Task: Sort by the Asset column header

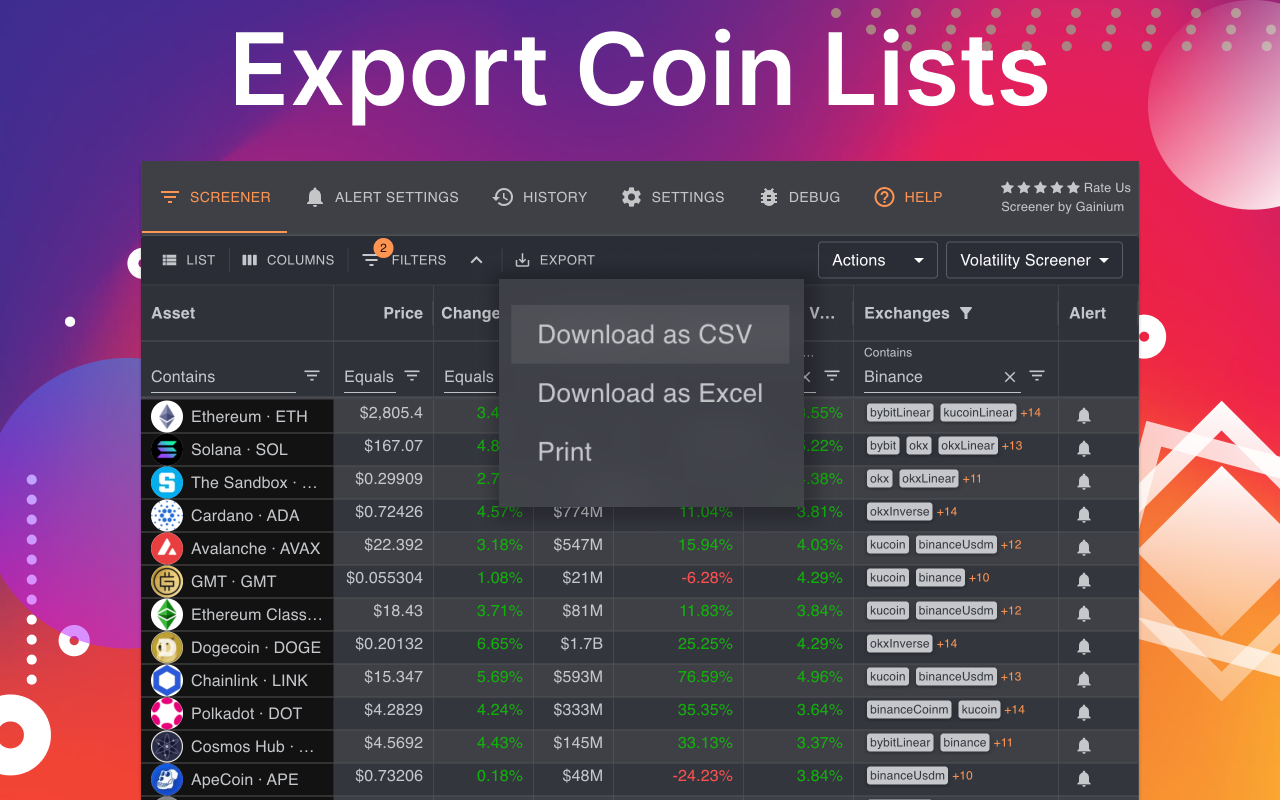Action: click(x=173, y=313)
